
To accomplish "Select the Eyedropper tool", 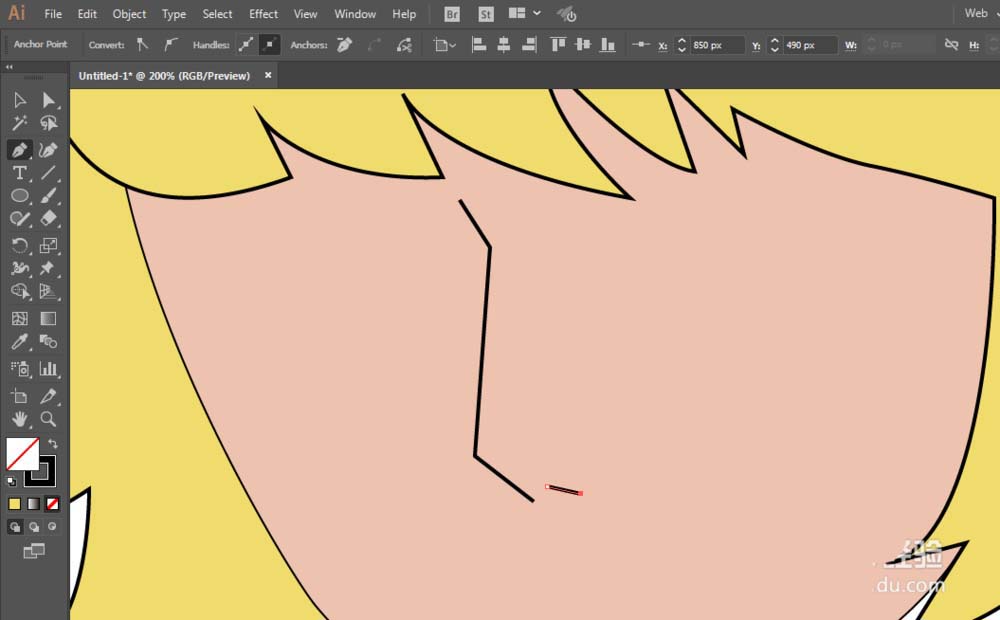I will click(x=20, y=342).
